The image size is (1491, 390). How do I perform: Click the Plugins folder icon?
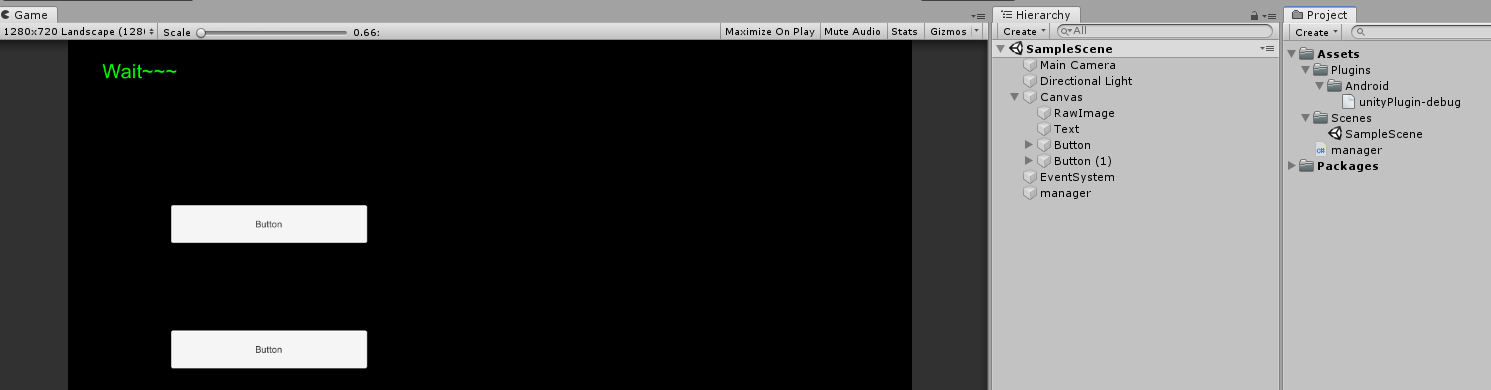click(x=1320, y=70)
